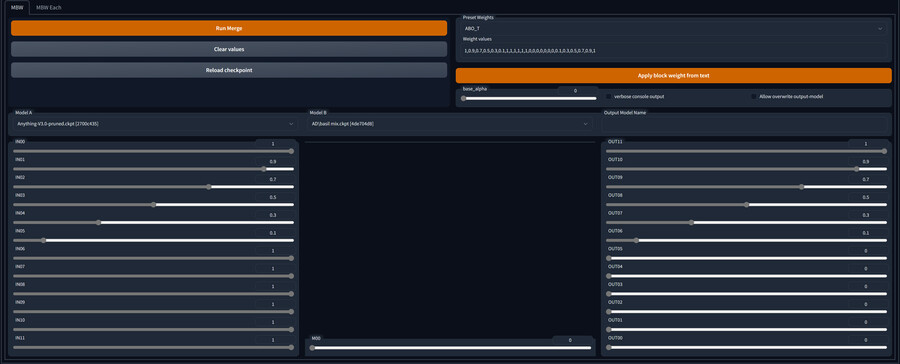Adjust the OUT01 slider
This screenshot has width=900, height=364.
pyautogui.click(x=747, y=329)
